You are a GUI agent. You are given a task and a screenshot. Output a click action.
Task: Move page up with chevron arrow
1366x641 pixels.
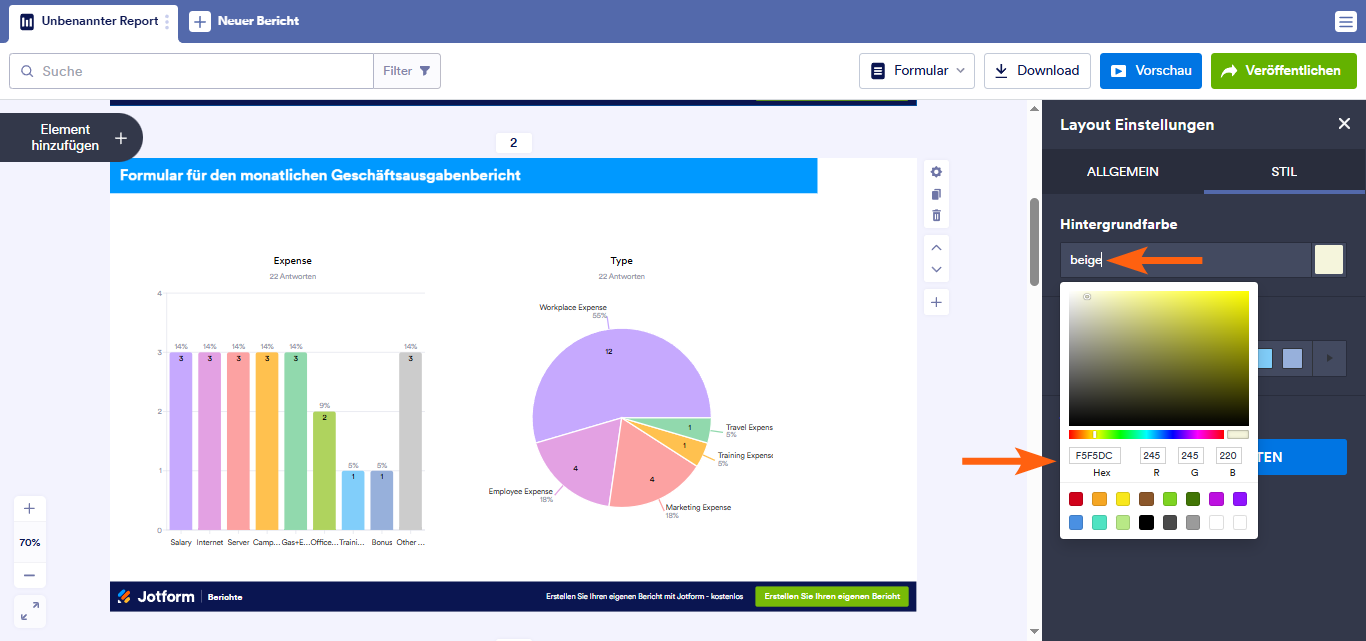(936, 247)
